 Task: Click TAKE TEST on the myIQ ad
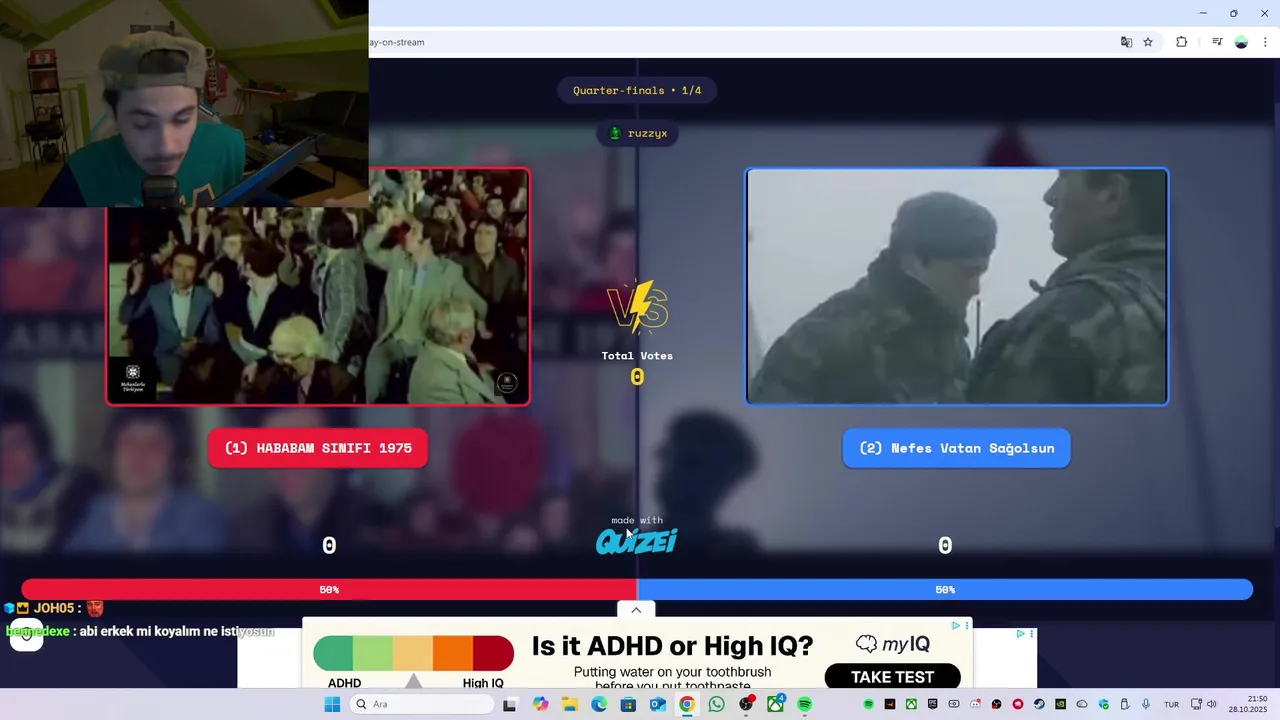892,677
